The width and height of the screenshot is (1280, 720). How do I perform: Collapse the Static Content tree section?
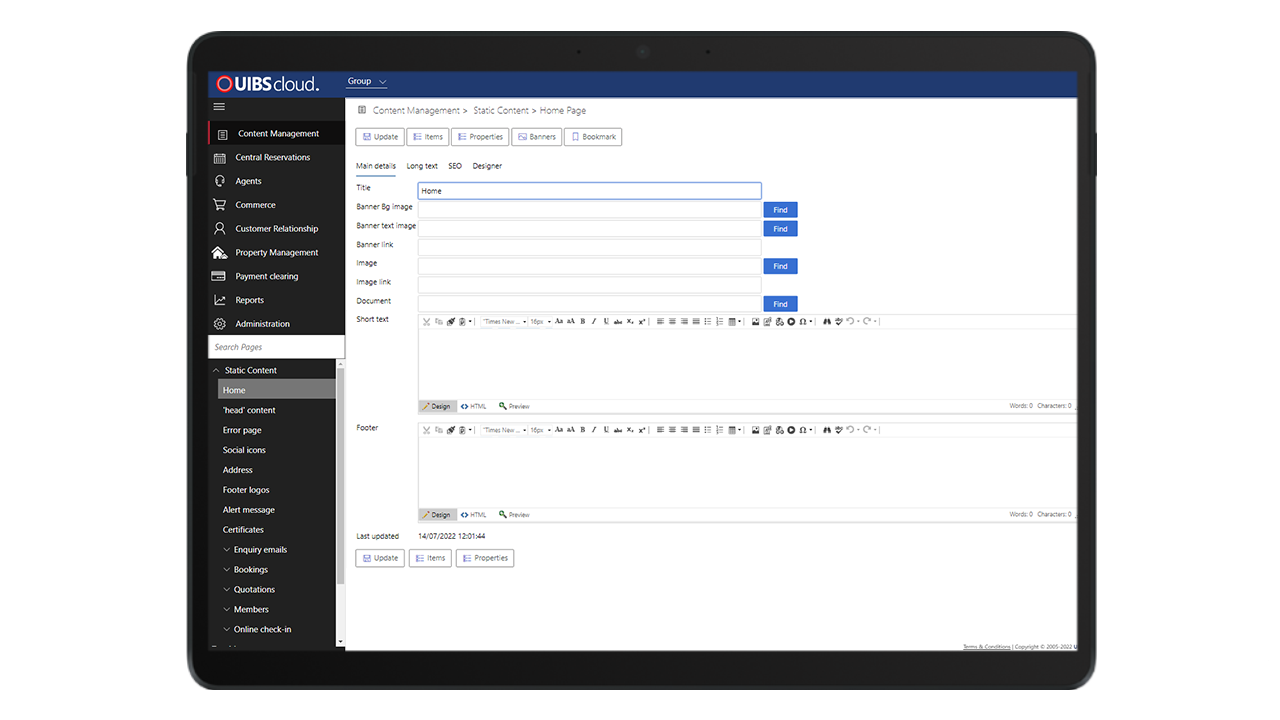(216, 370)
